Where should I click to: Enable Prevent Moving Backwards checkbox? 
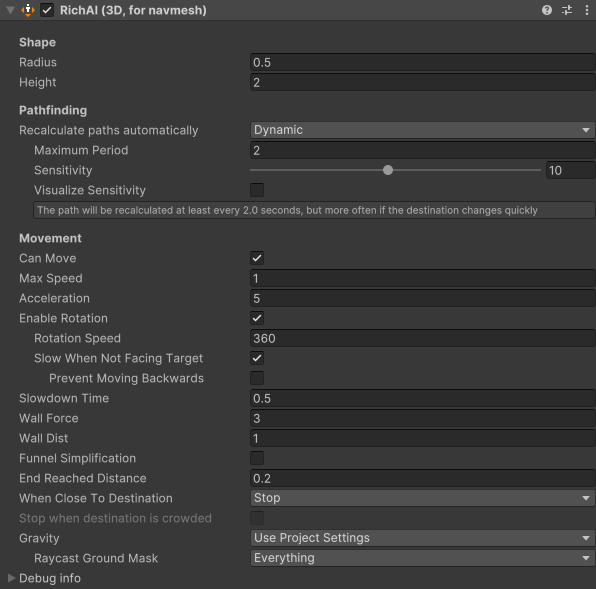[257, 378]
